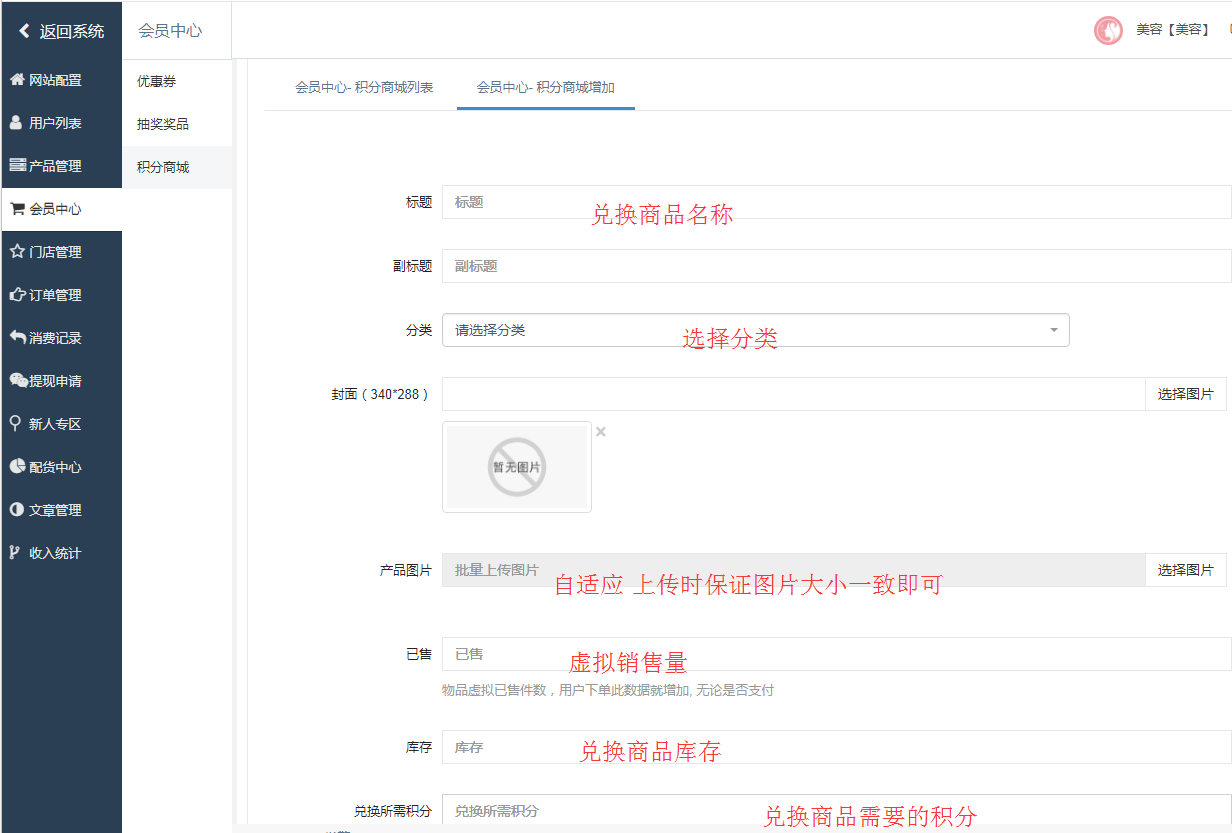Switch to 积分商城列表 tab
Viewport: 1232px width, 833px height.
[x=364, y=88]
